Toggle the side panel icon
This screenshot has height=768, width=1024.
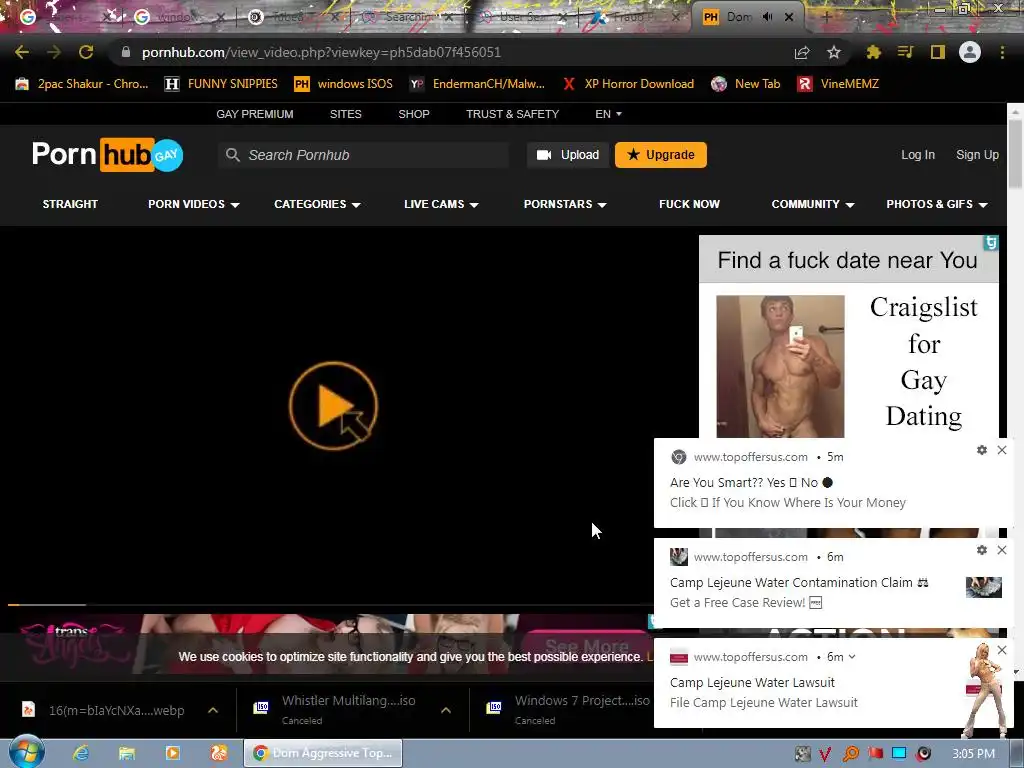[938, 52]
